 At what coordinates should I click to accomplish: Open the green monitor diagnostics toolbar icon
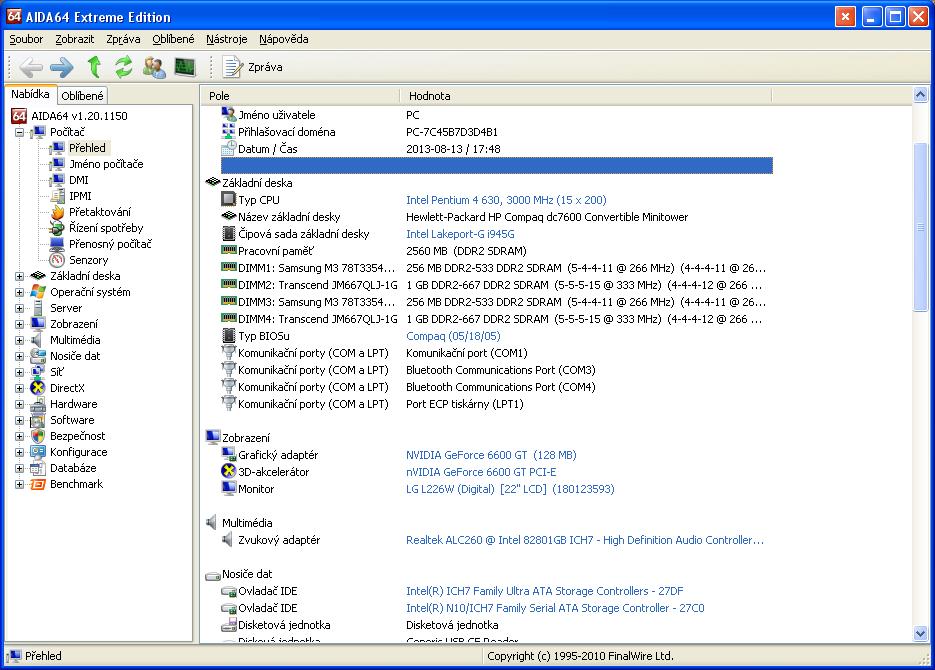coord(185,67)
